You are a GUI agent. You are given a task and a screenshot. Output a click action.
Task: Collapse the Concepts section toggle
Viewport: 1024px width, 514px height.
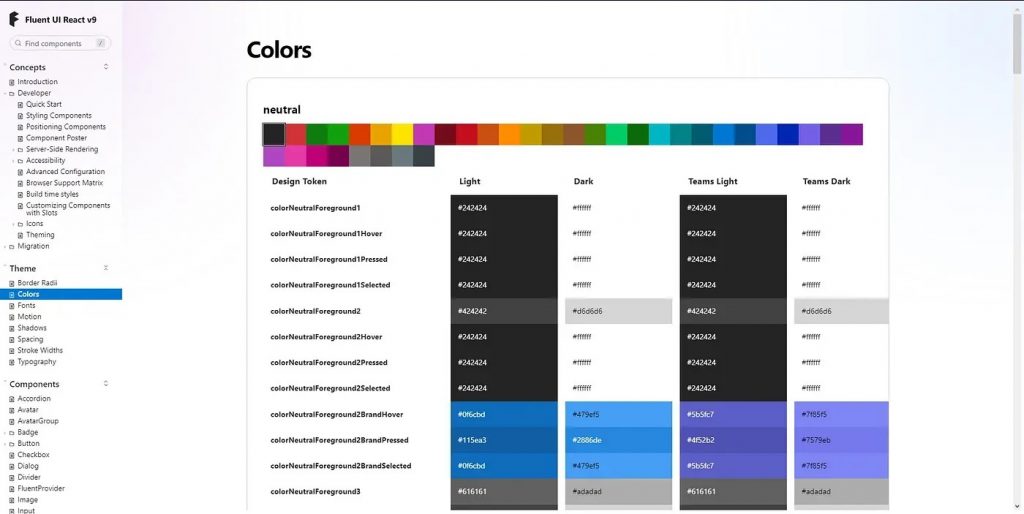106,67
